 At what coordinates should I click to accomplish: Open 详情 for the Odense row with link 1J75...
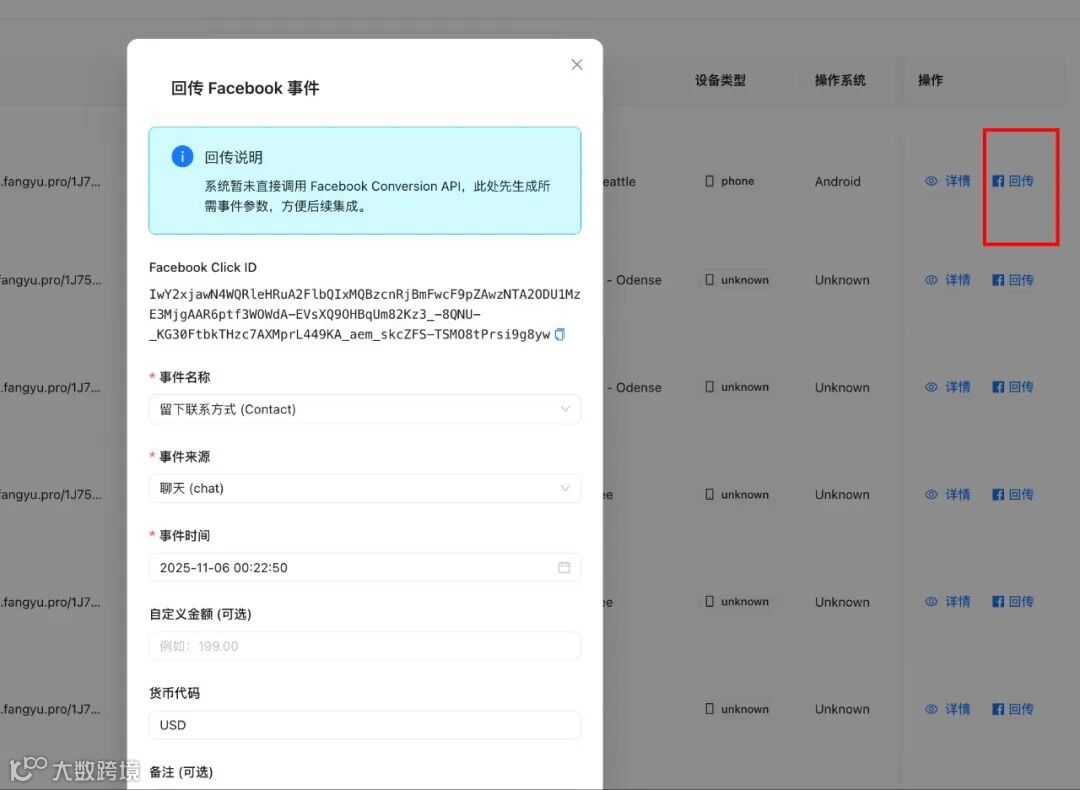click(948, 280)
